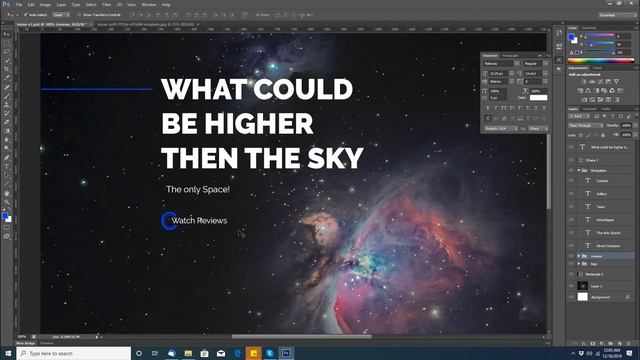The image size is (640, 360).
Task: Open the anti-aliasing Sharp dropdown
Action: pos(538,129)
